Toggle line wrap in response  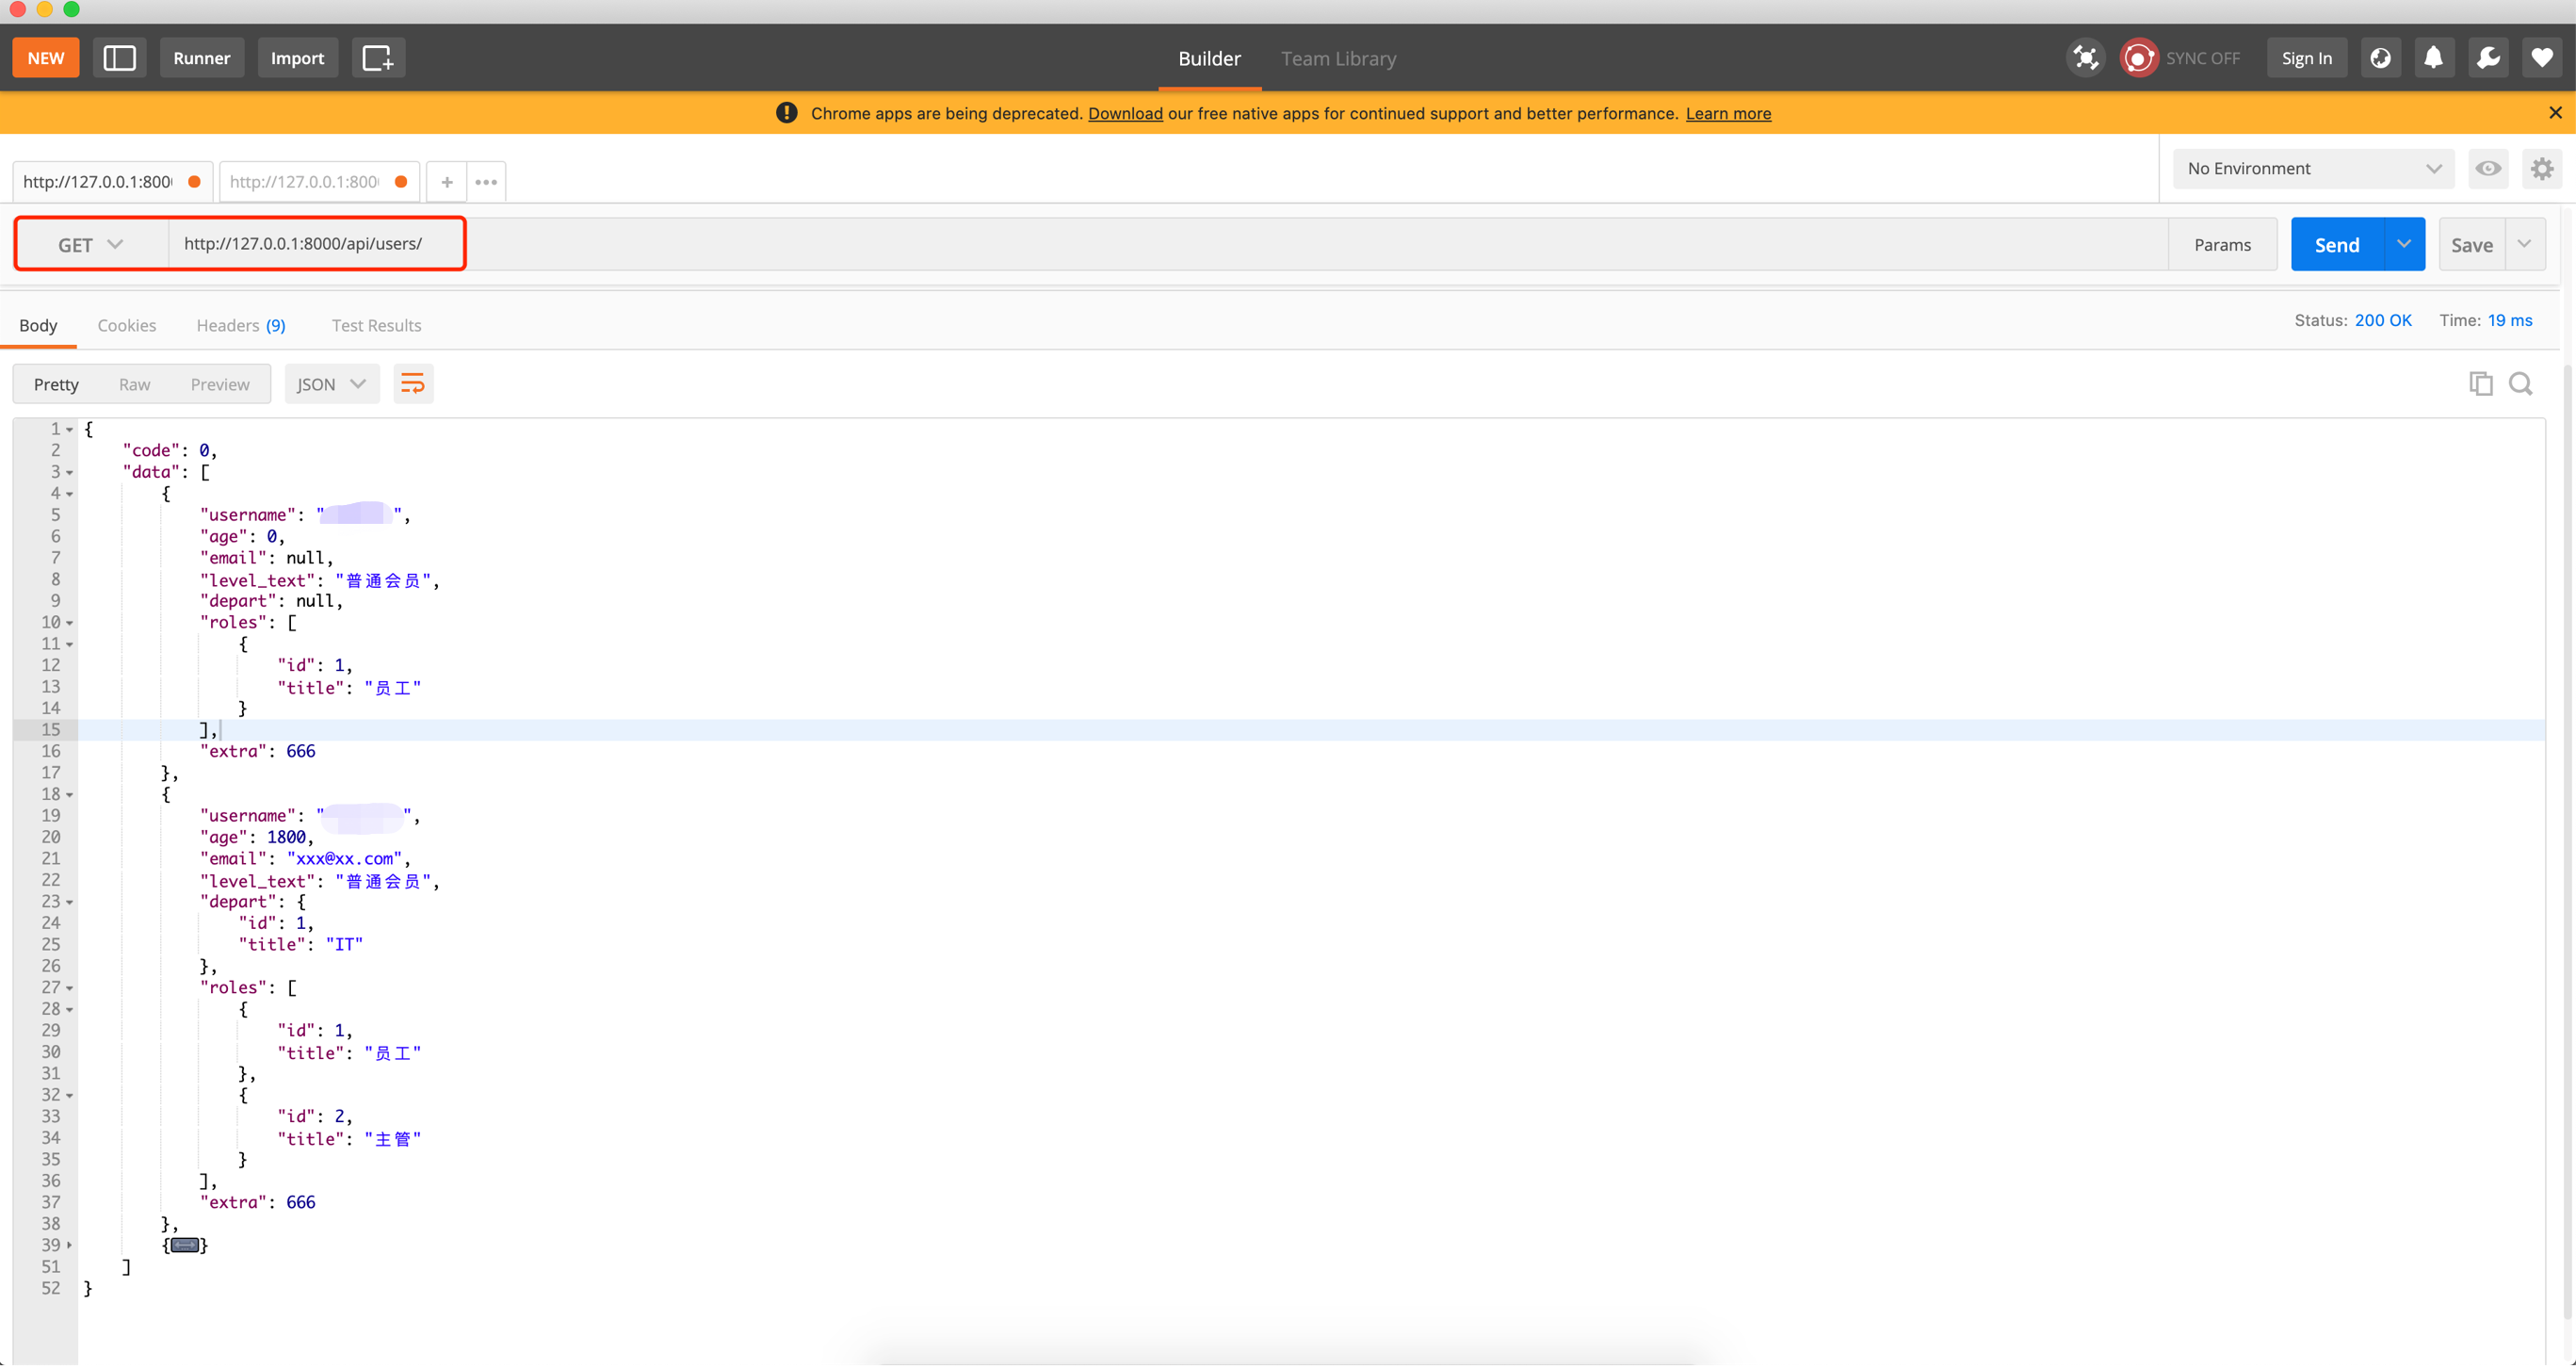click(412, 384)
